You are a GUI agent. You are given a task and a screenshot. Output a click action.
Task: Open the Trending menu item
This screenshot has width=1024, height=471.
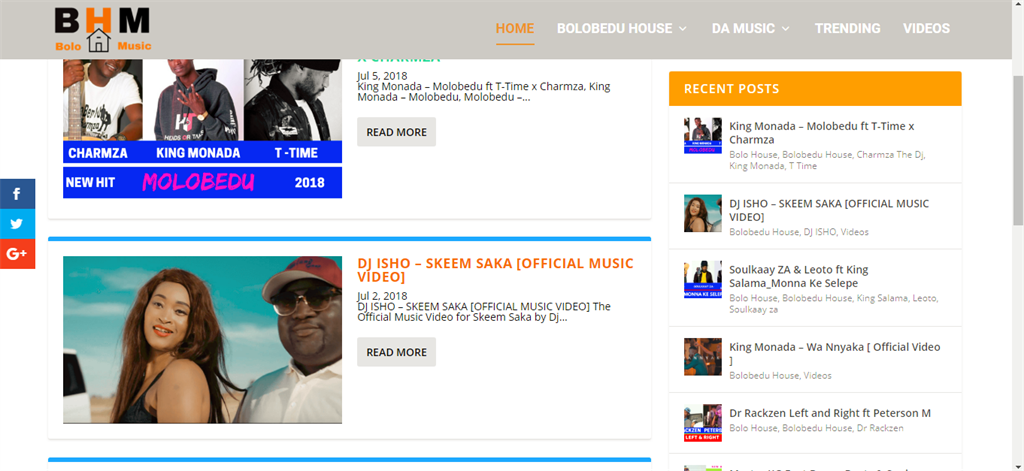click(x=847, y=29)
